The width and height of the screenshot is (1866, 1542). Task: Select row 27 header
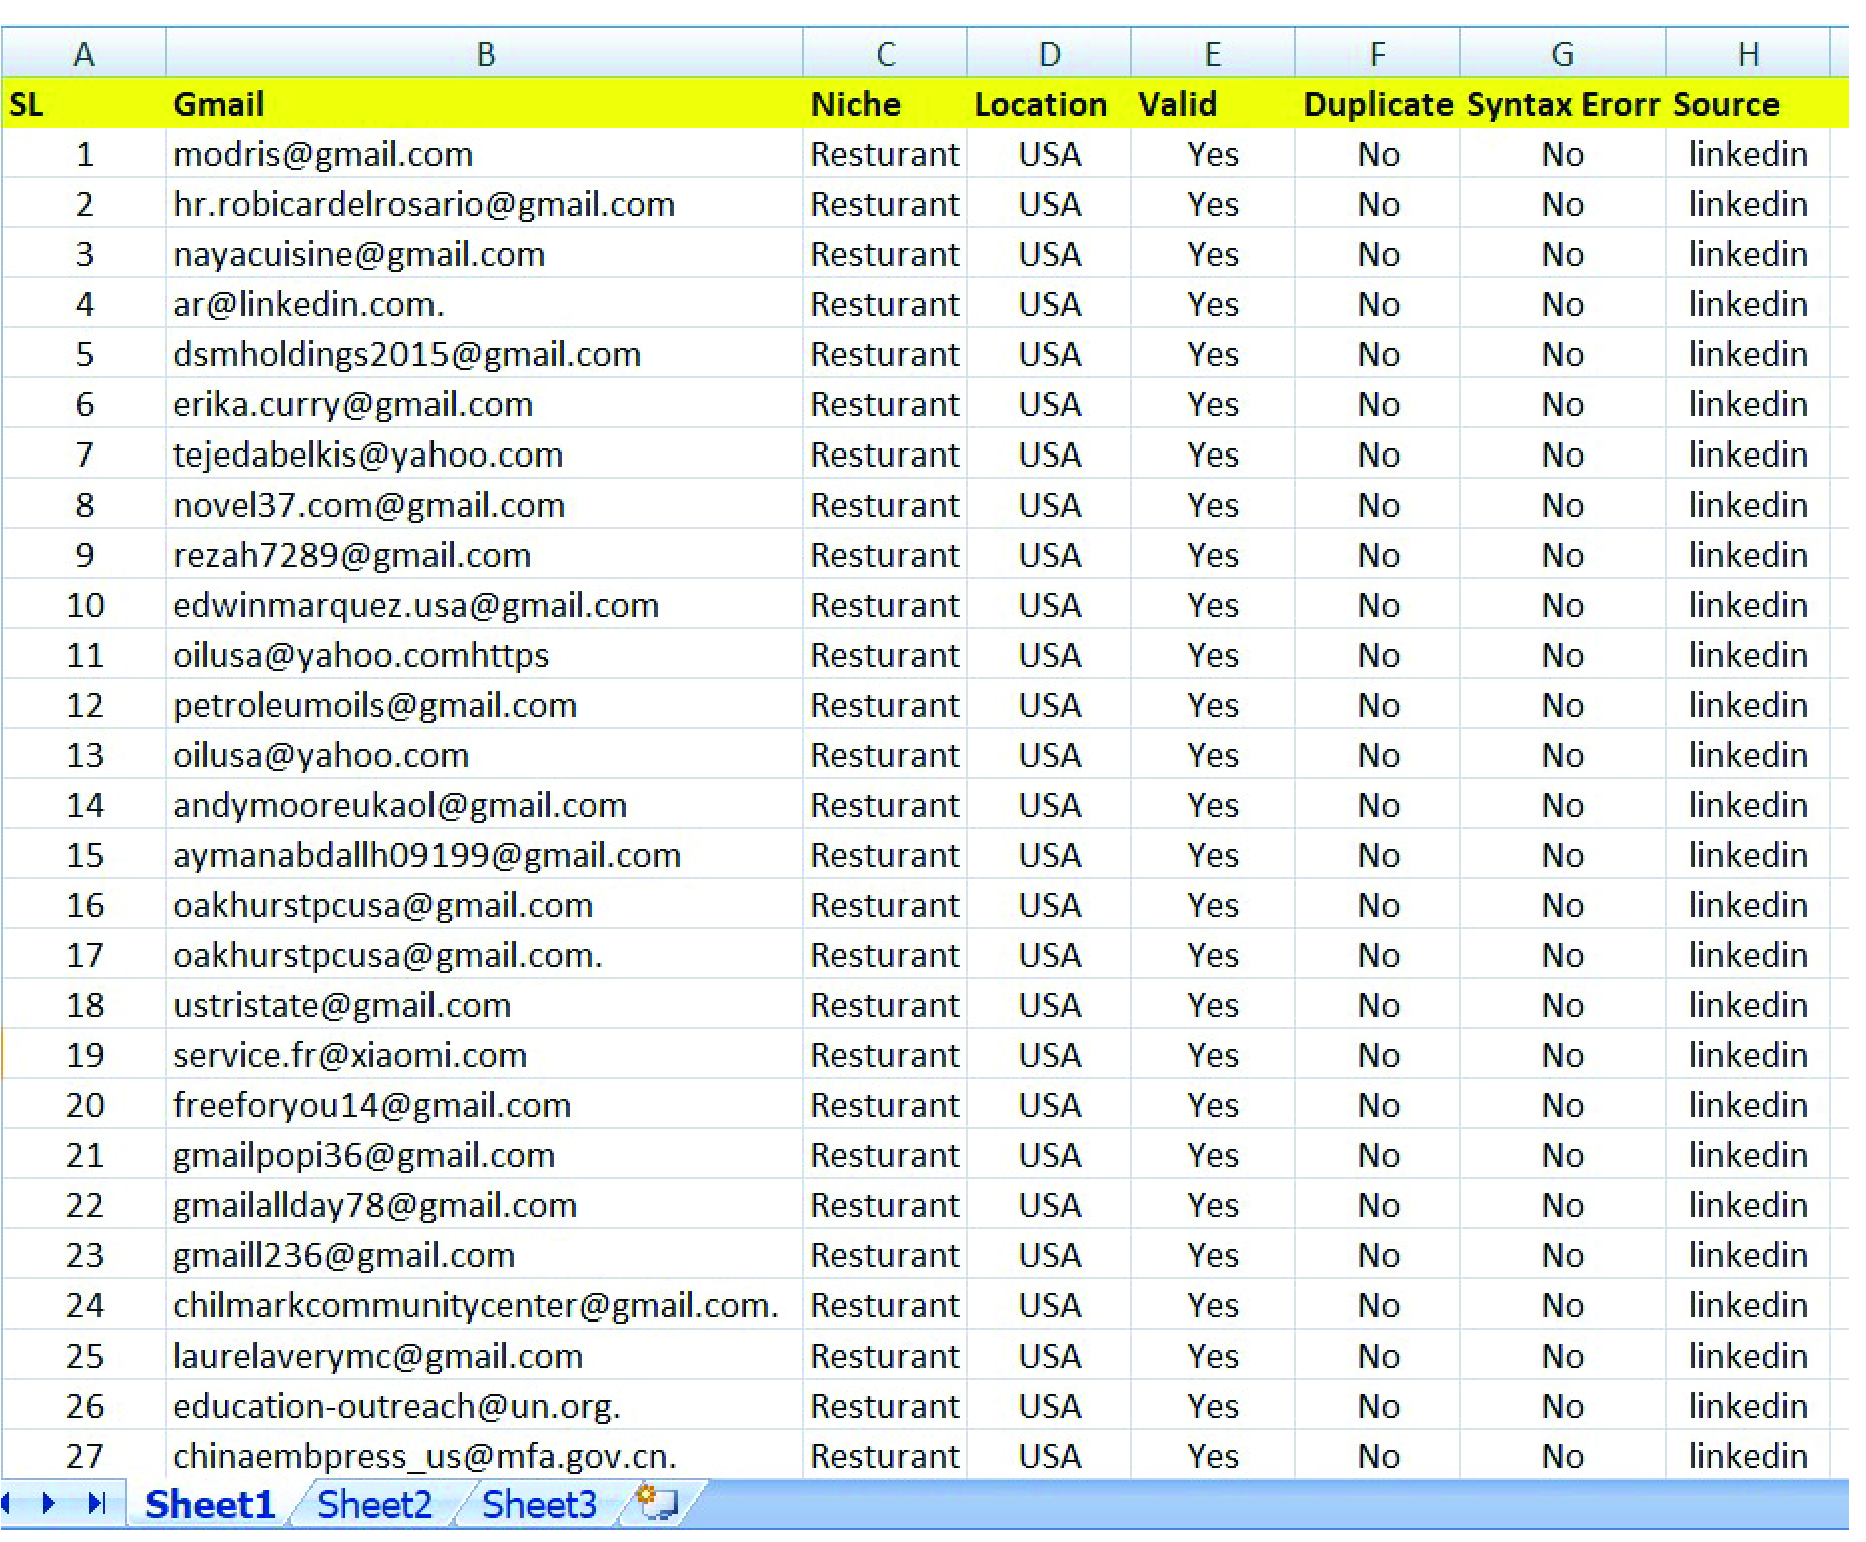(x=84, y=1456)
